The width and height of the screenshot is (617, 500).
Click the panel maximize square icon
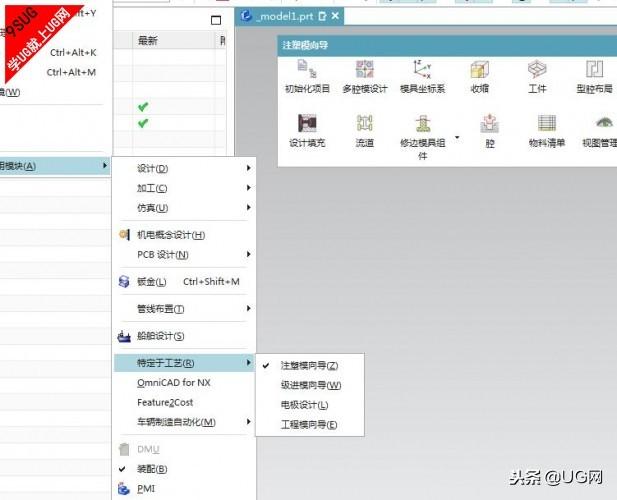coord(216,20)
